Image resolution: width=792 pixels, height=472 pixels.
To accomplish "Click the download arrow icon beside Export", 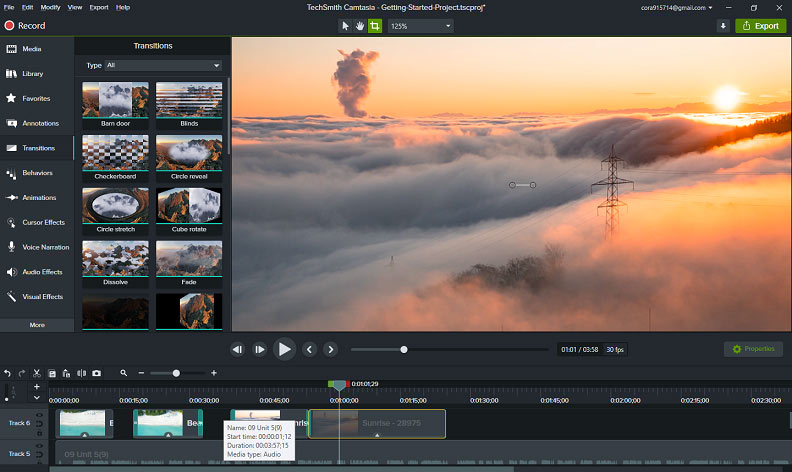I will tap(723, 26).
